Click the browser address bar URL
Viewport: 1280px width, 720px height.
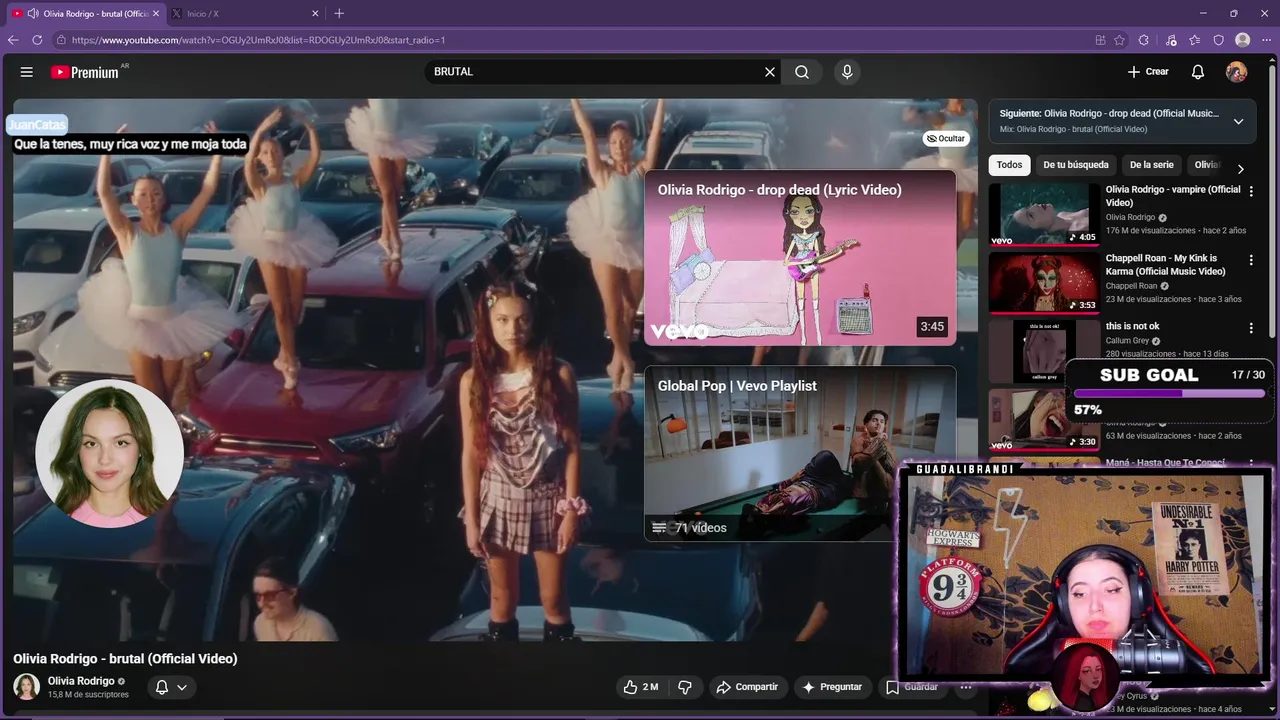258,40
